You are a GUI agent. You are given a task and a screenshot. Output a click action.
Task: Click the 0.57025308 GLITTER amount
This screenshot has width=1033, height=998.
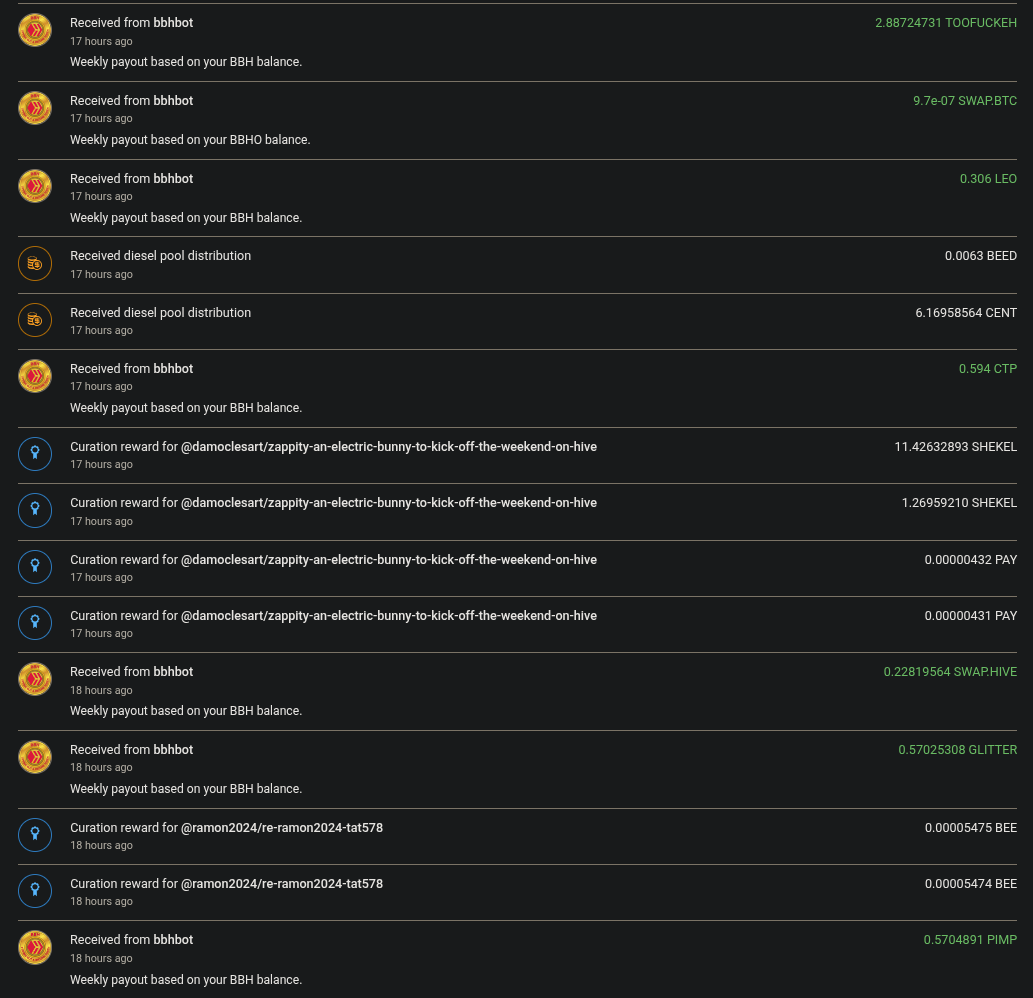957,750
